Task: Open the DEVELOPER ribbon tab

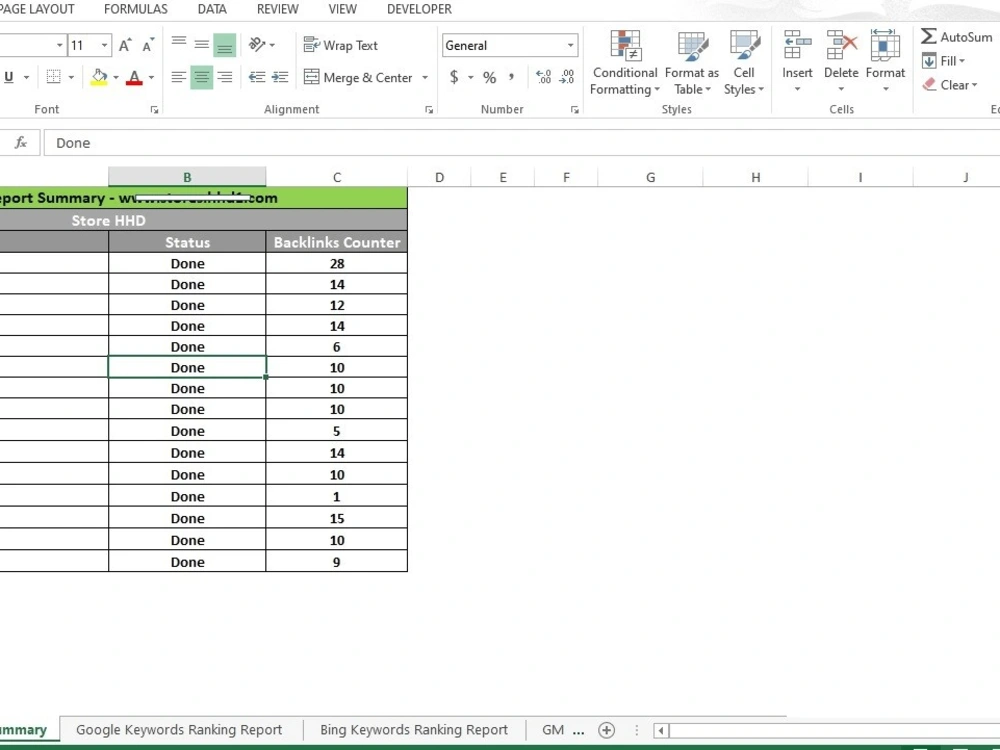Action: point(419,9)
